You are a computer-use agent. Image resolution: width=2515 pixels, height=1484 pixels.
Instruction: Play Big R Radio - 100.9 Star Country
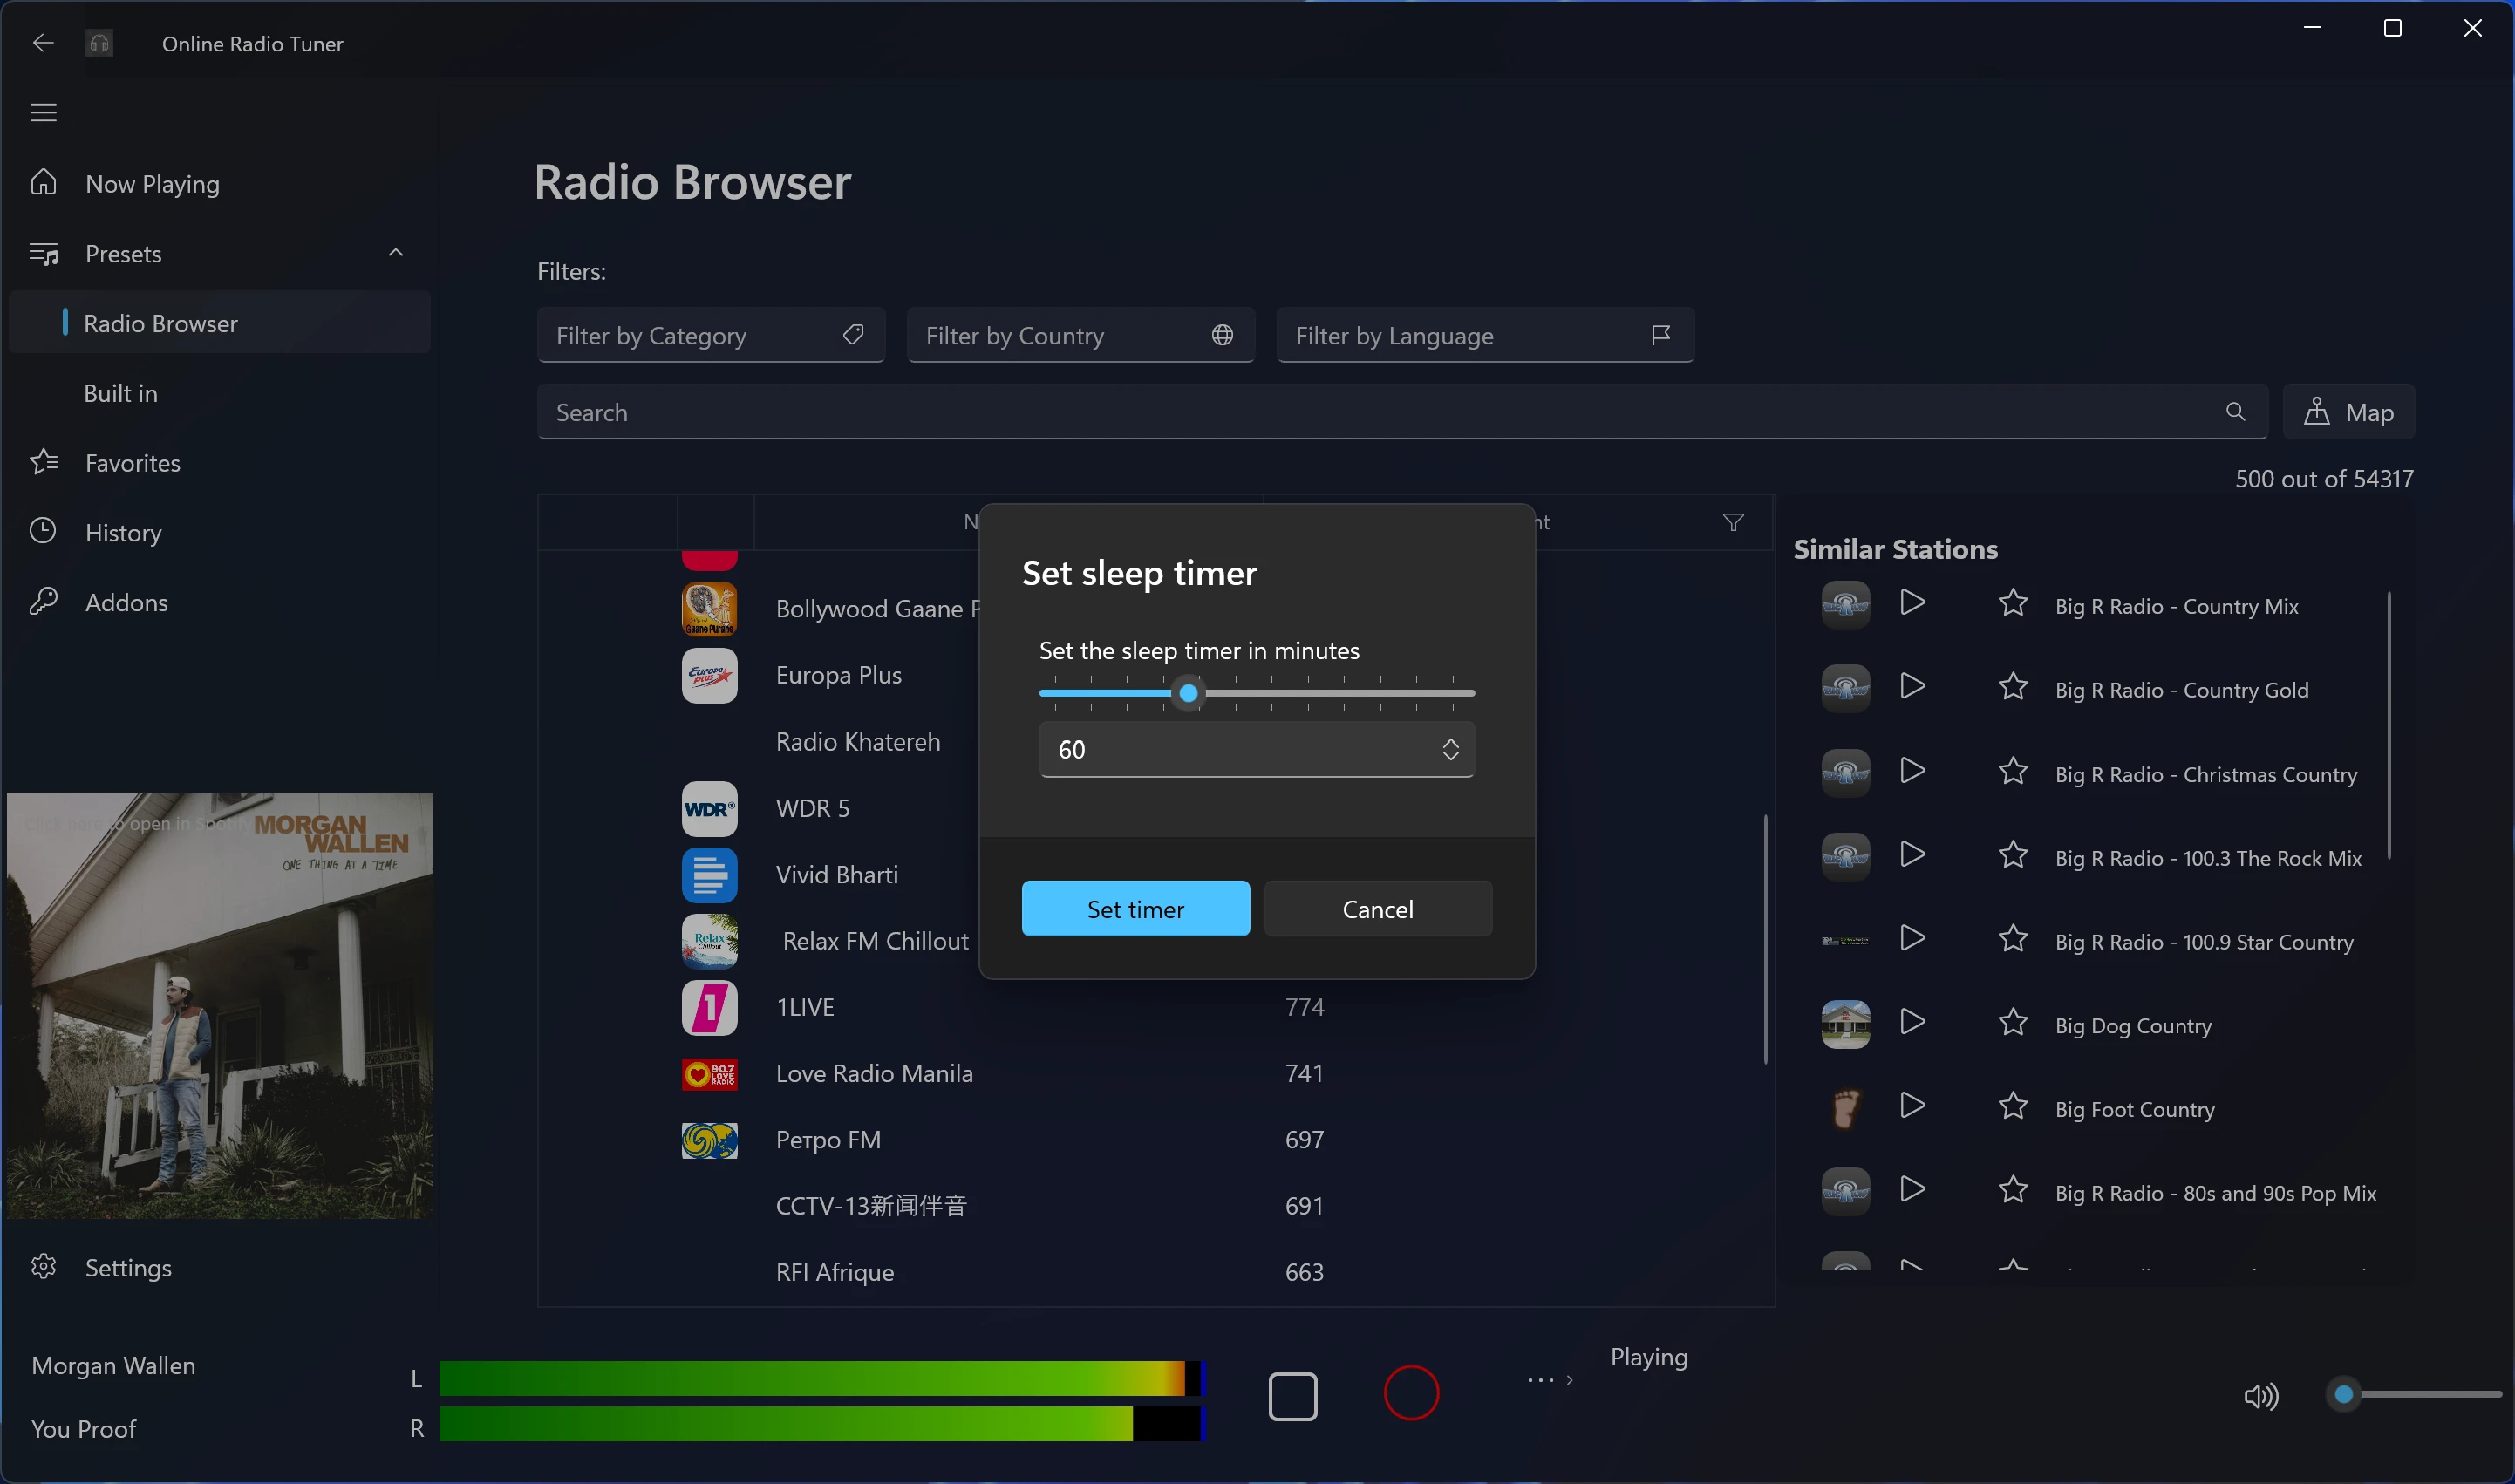click(1912, 938)
